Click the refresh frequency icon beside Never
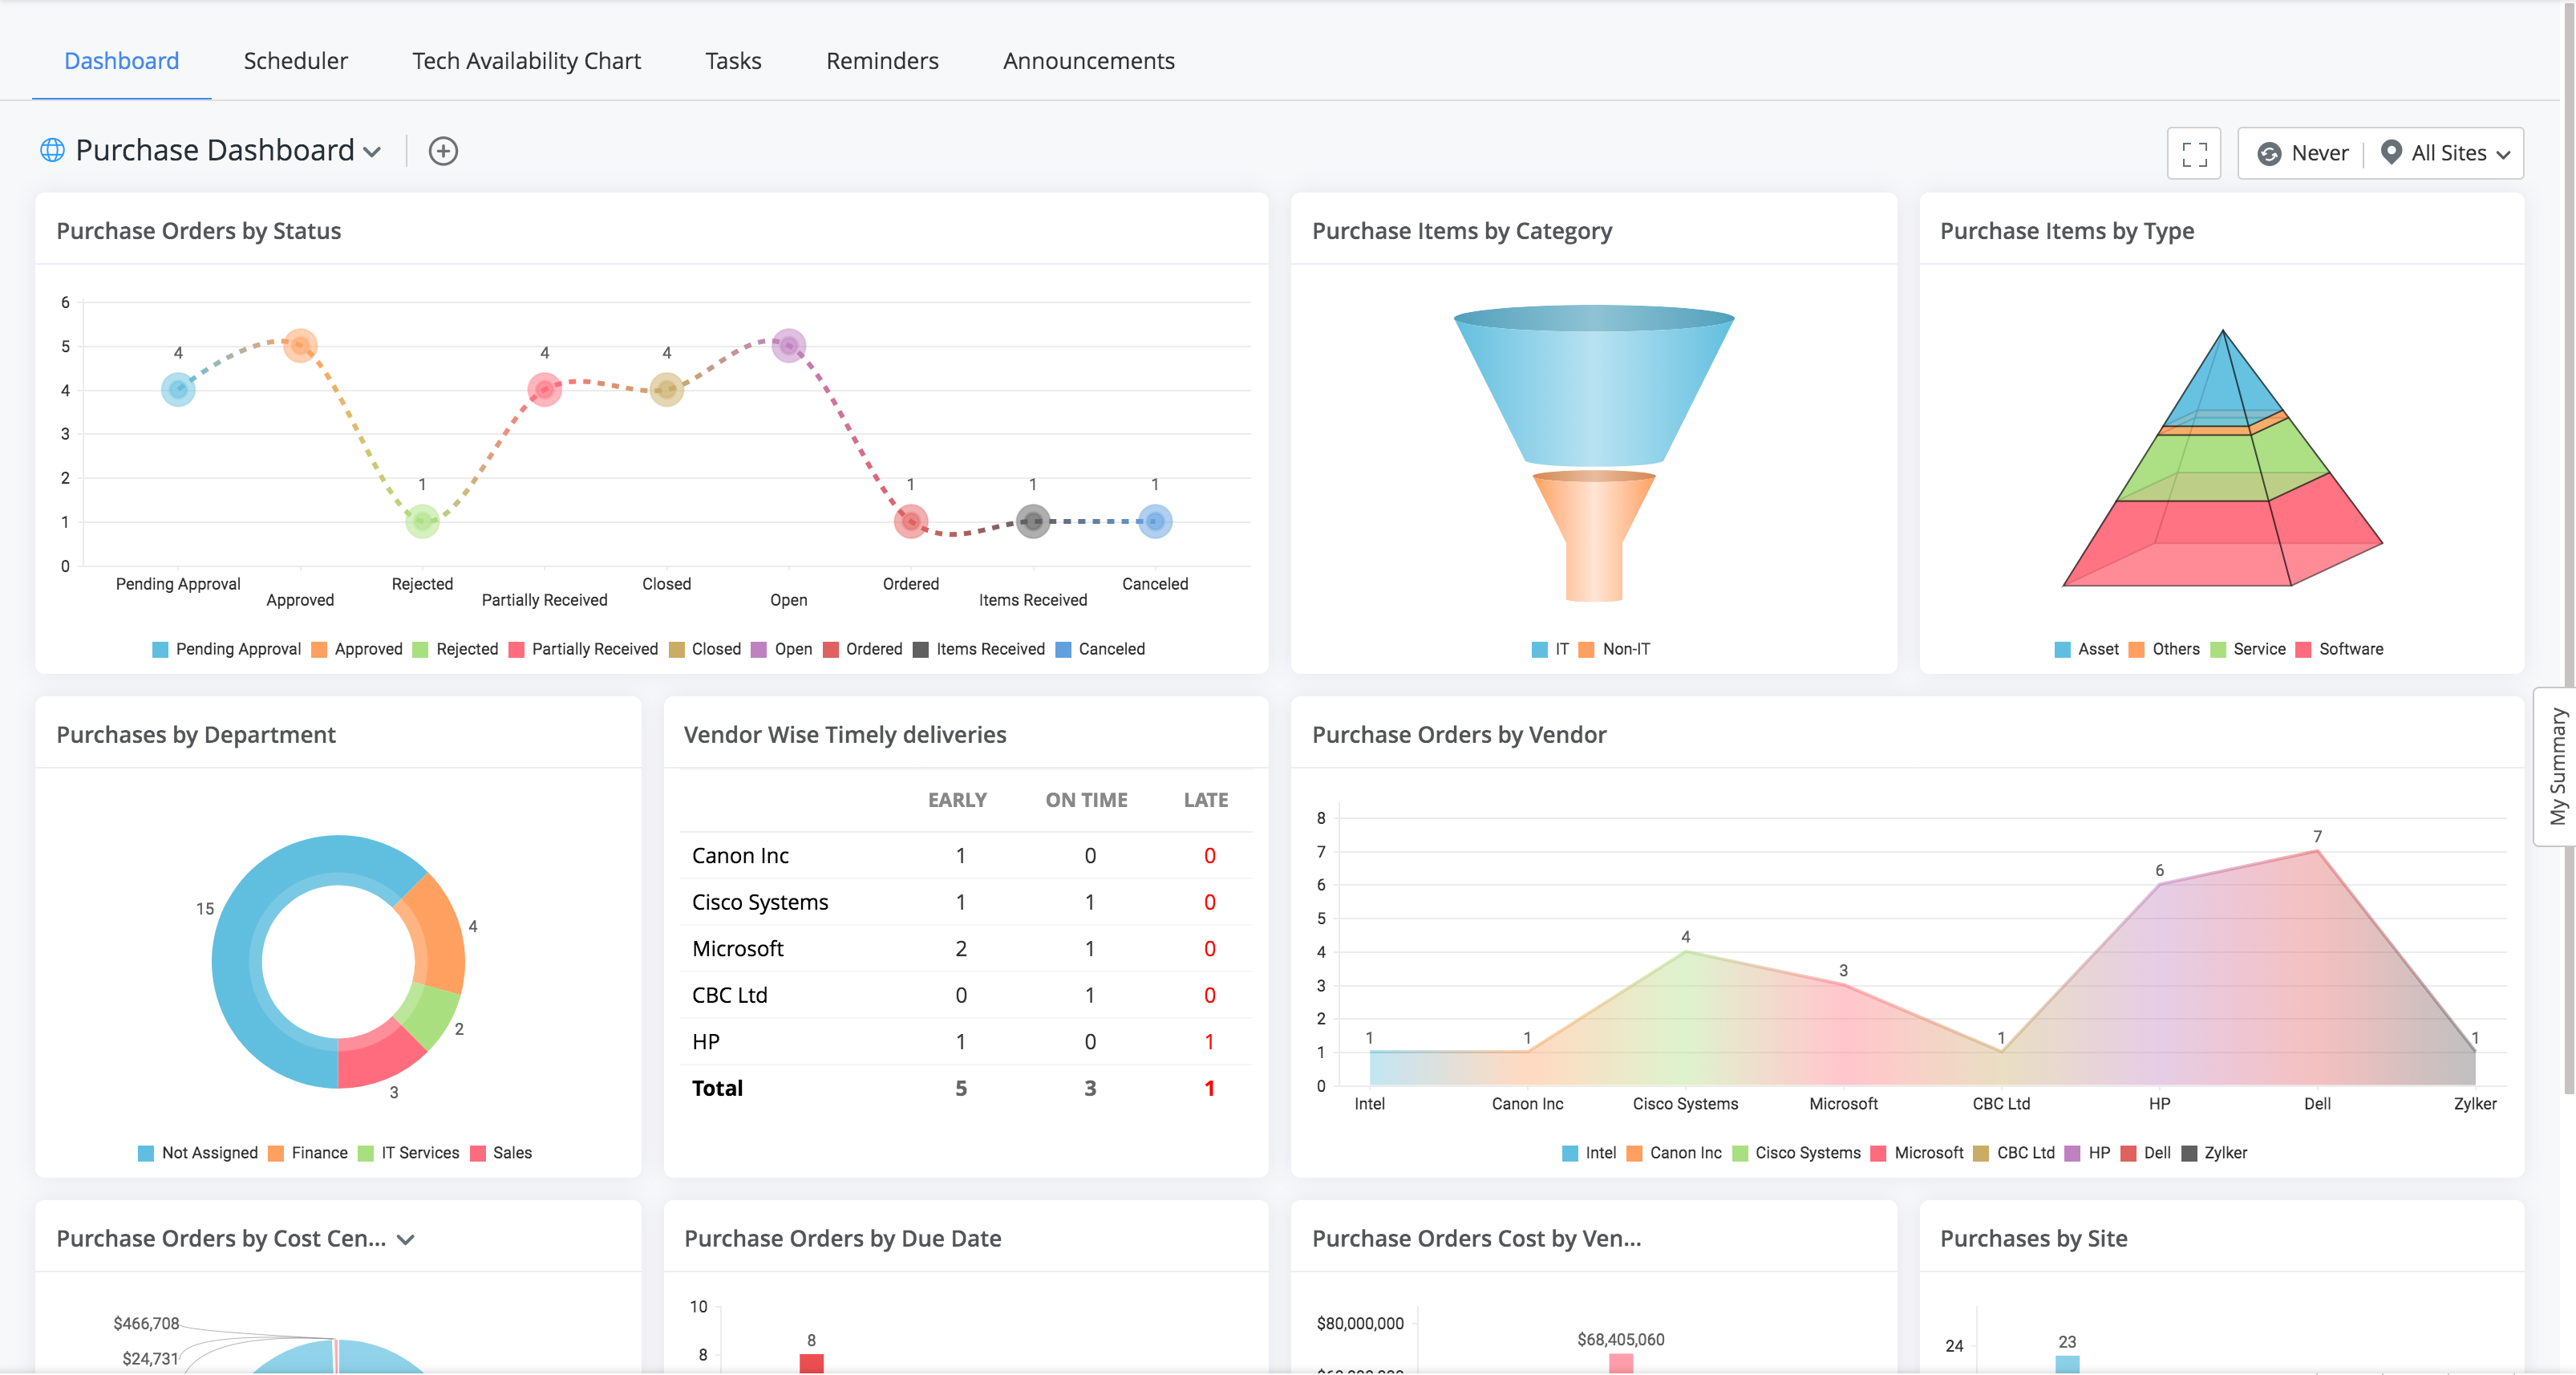Screen dimensions: 2576x1375 tap(2269, 153)
